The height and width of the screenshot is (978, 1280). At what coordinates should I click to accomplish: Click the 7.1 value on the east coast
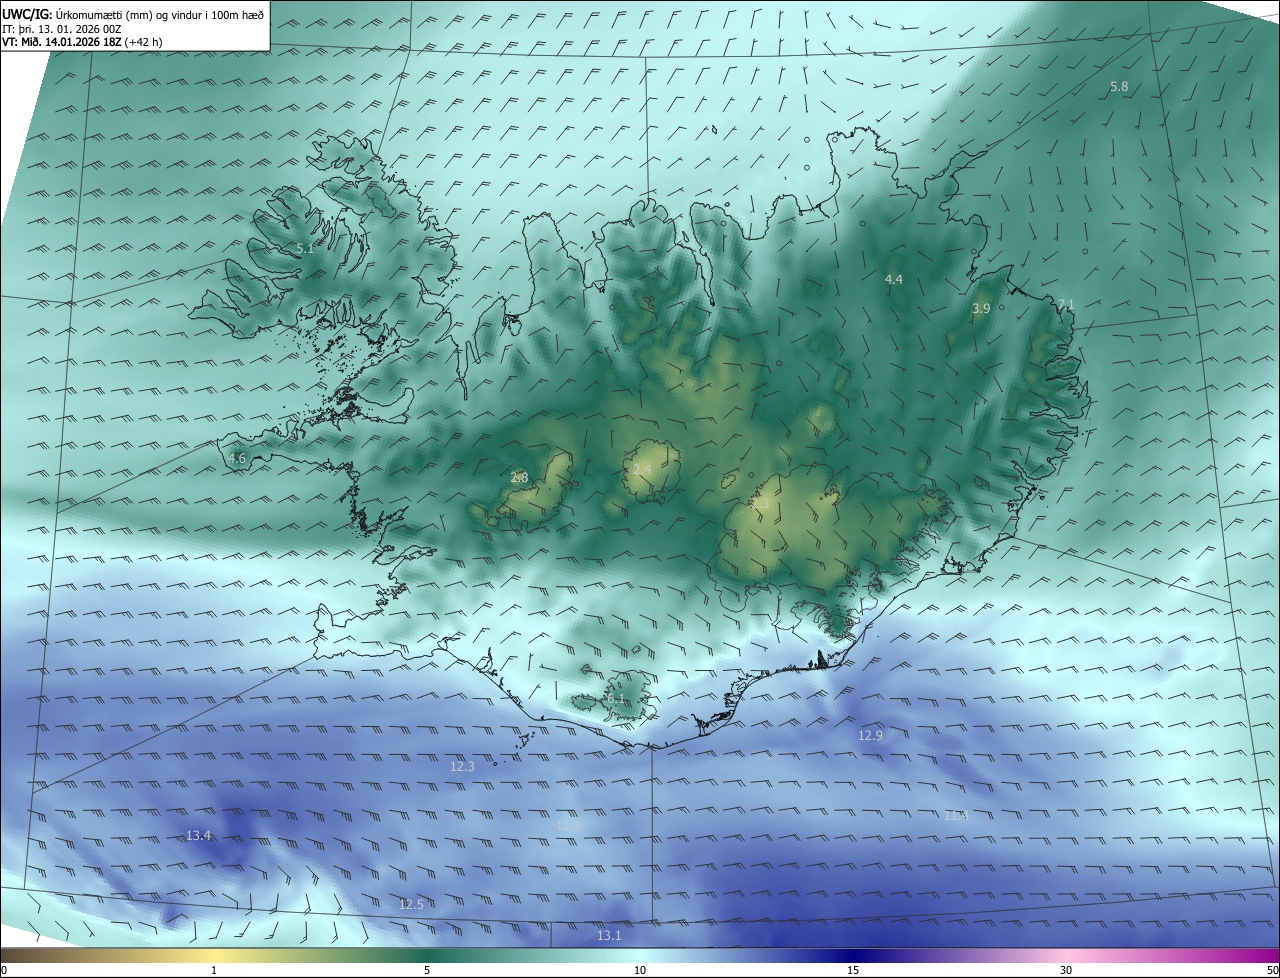1066,305
